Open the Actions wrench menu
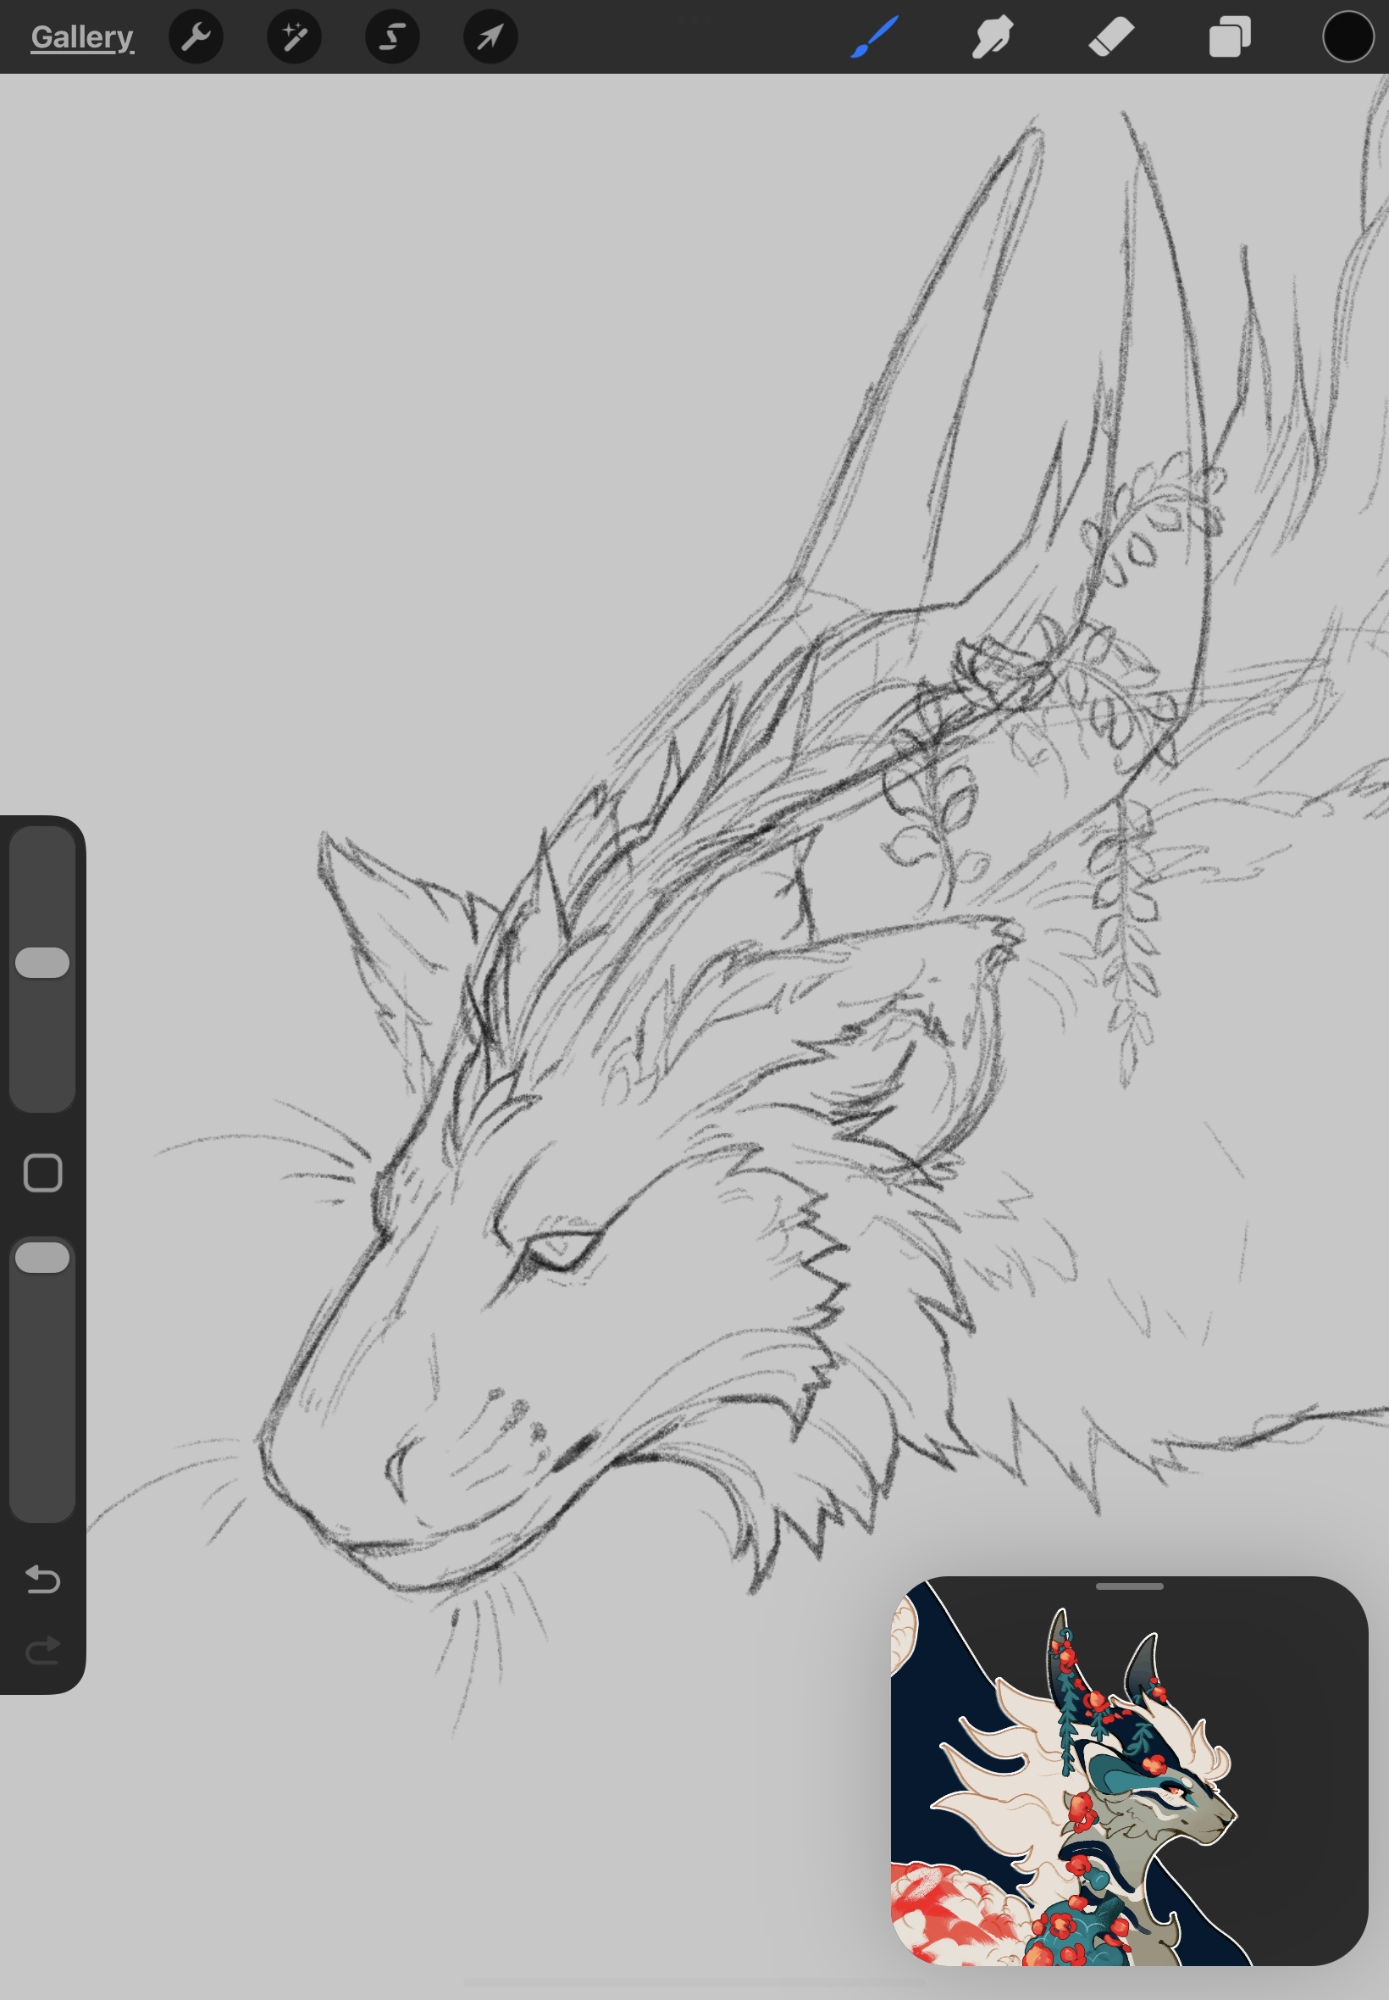The image size is (1389, 2000). 196,38
